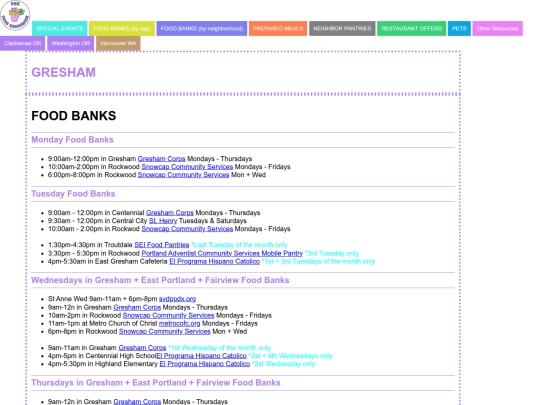Open Snowcap Community Services link for Wednesday 6pm-8pm

click(x=165, y=332)
